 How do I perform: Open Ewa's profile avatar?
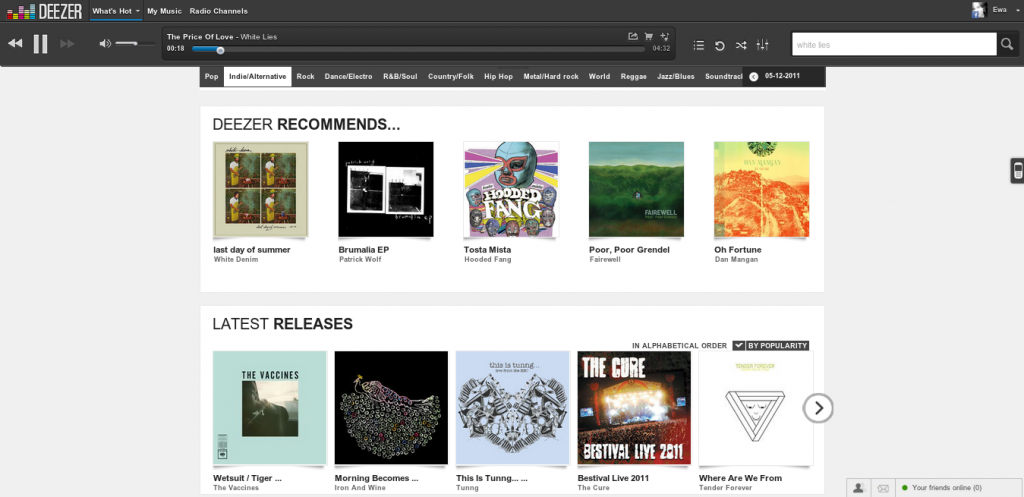pyautogui.click(x=978, y=10)
